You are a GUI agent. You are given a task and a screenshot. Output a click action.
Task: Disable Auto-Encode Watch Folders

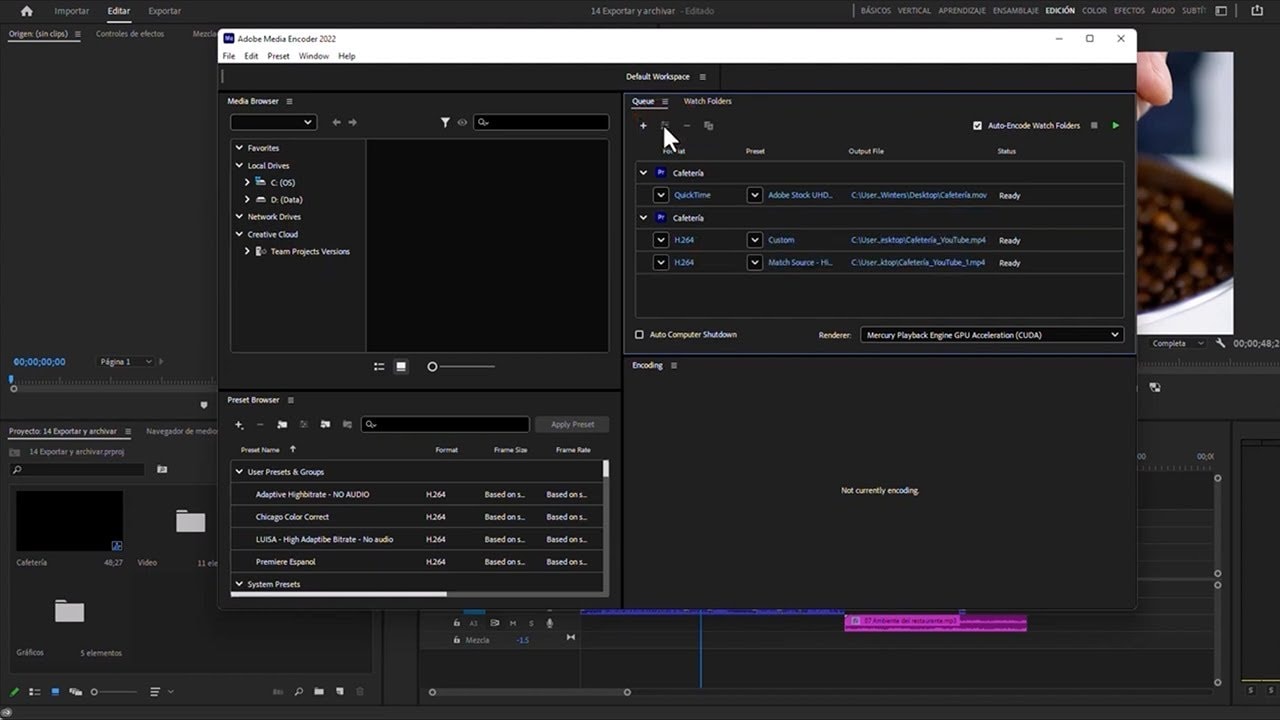coord(977,125)
